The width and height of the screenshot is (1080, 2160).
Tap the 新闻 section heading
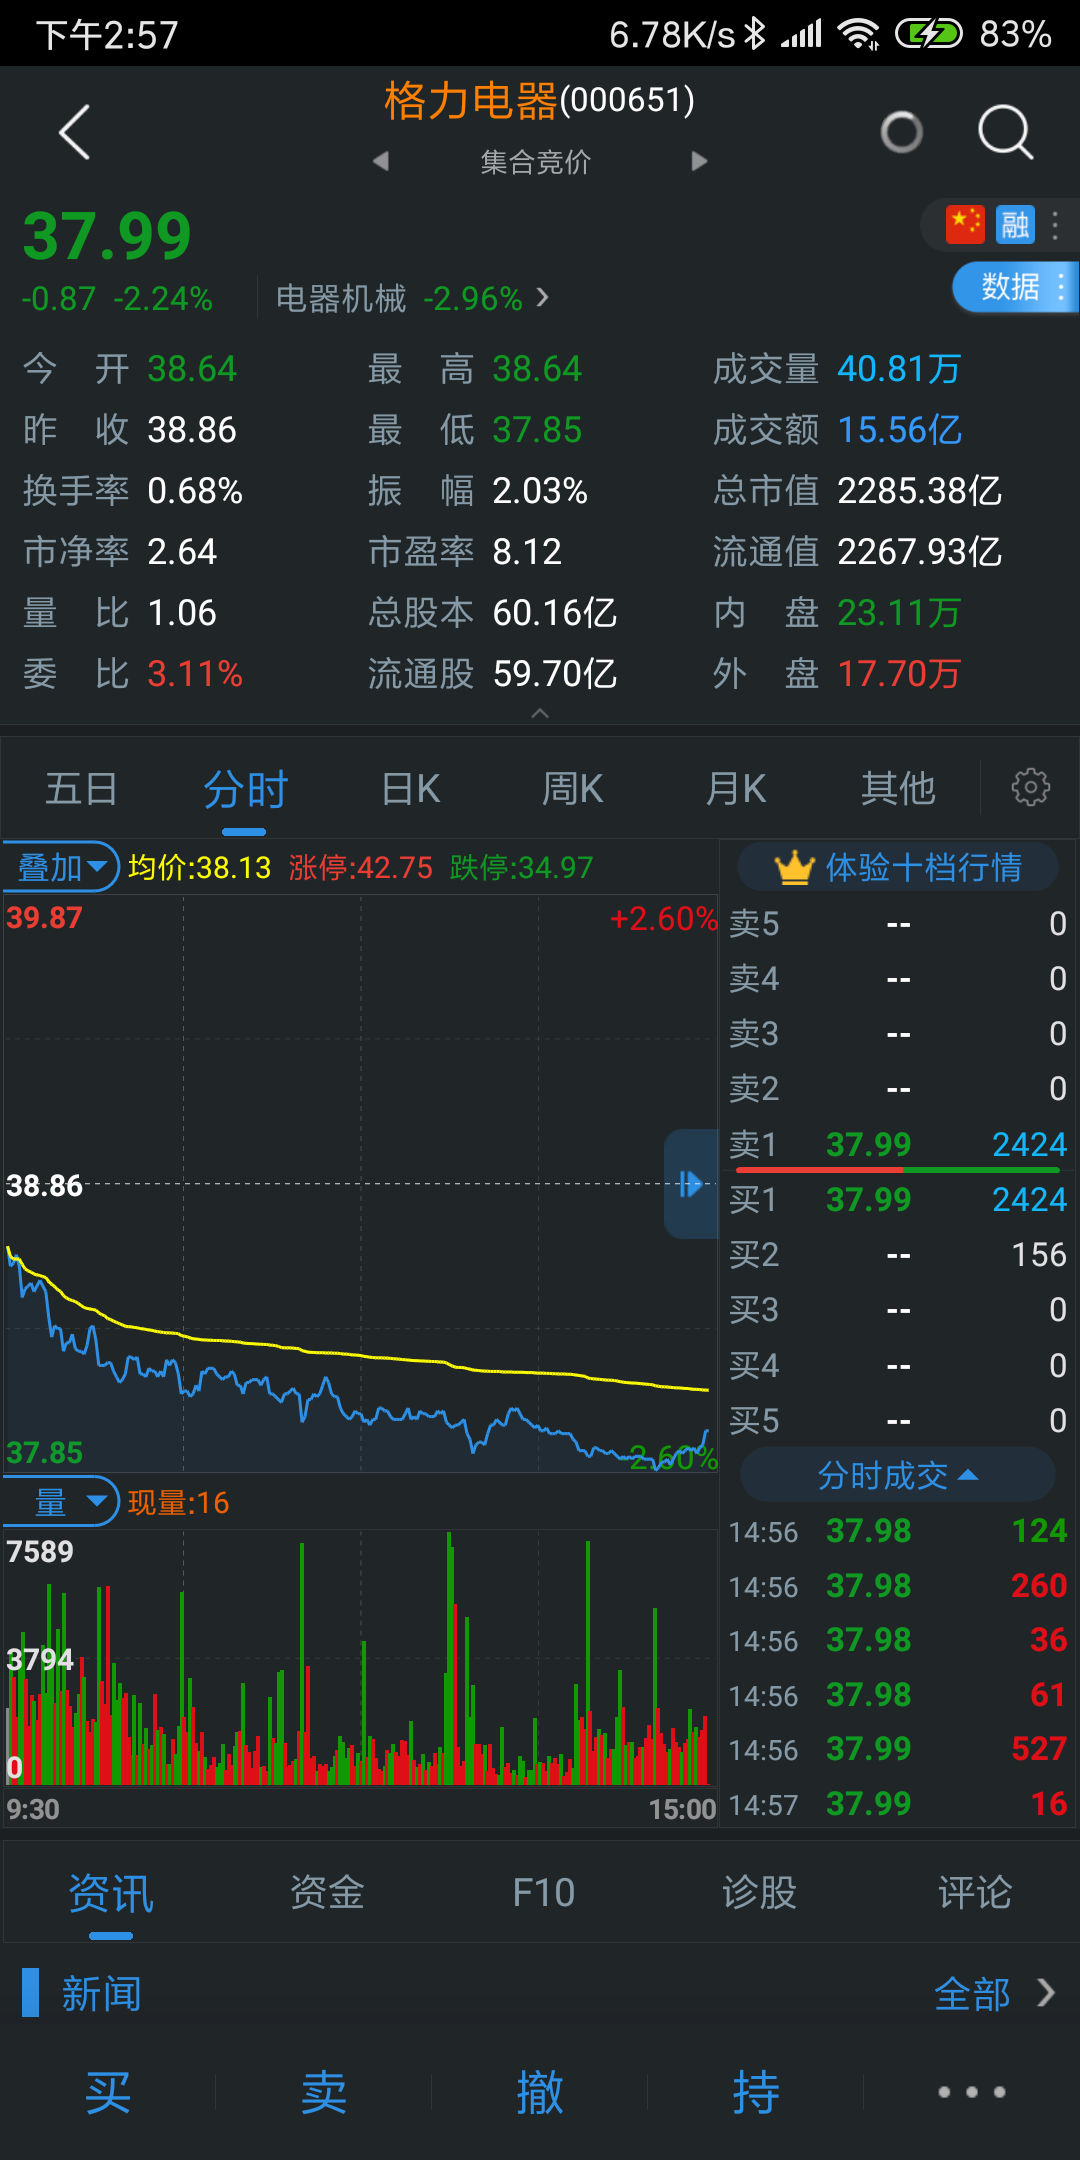pyautogui.click(x=101, y=1994)
